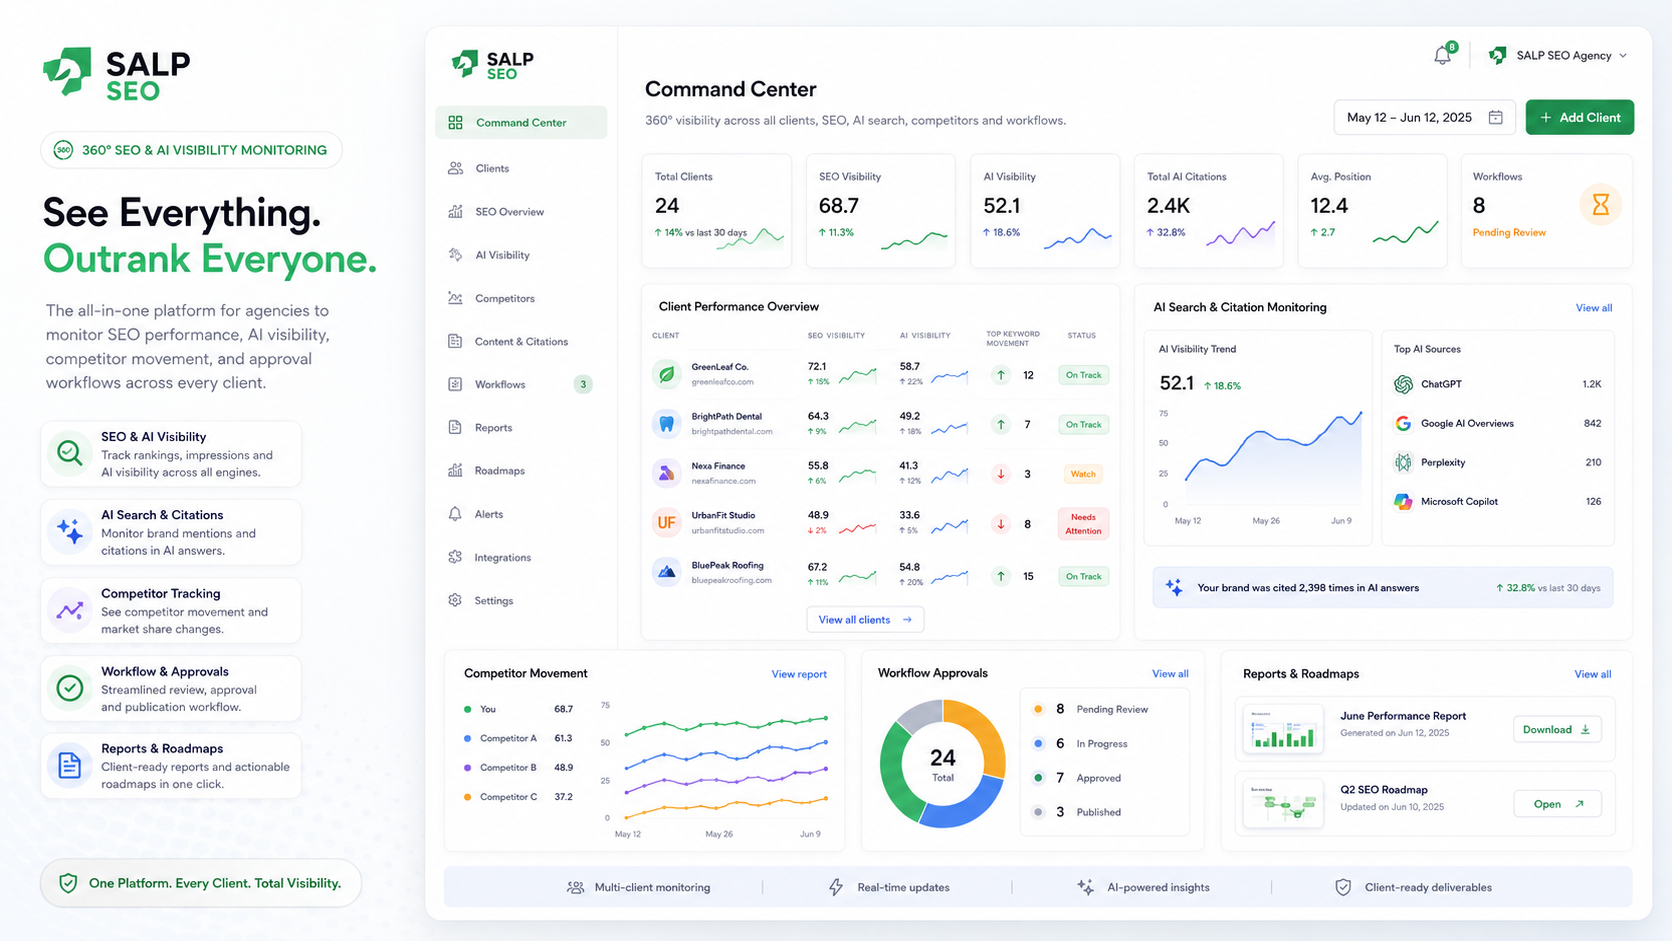Click the hourglass Workflows pending icon

click(x=1600, y=205)
